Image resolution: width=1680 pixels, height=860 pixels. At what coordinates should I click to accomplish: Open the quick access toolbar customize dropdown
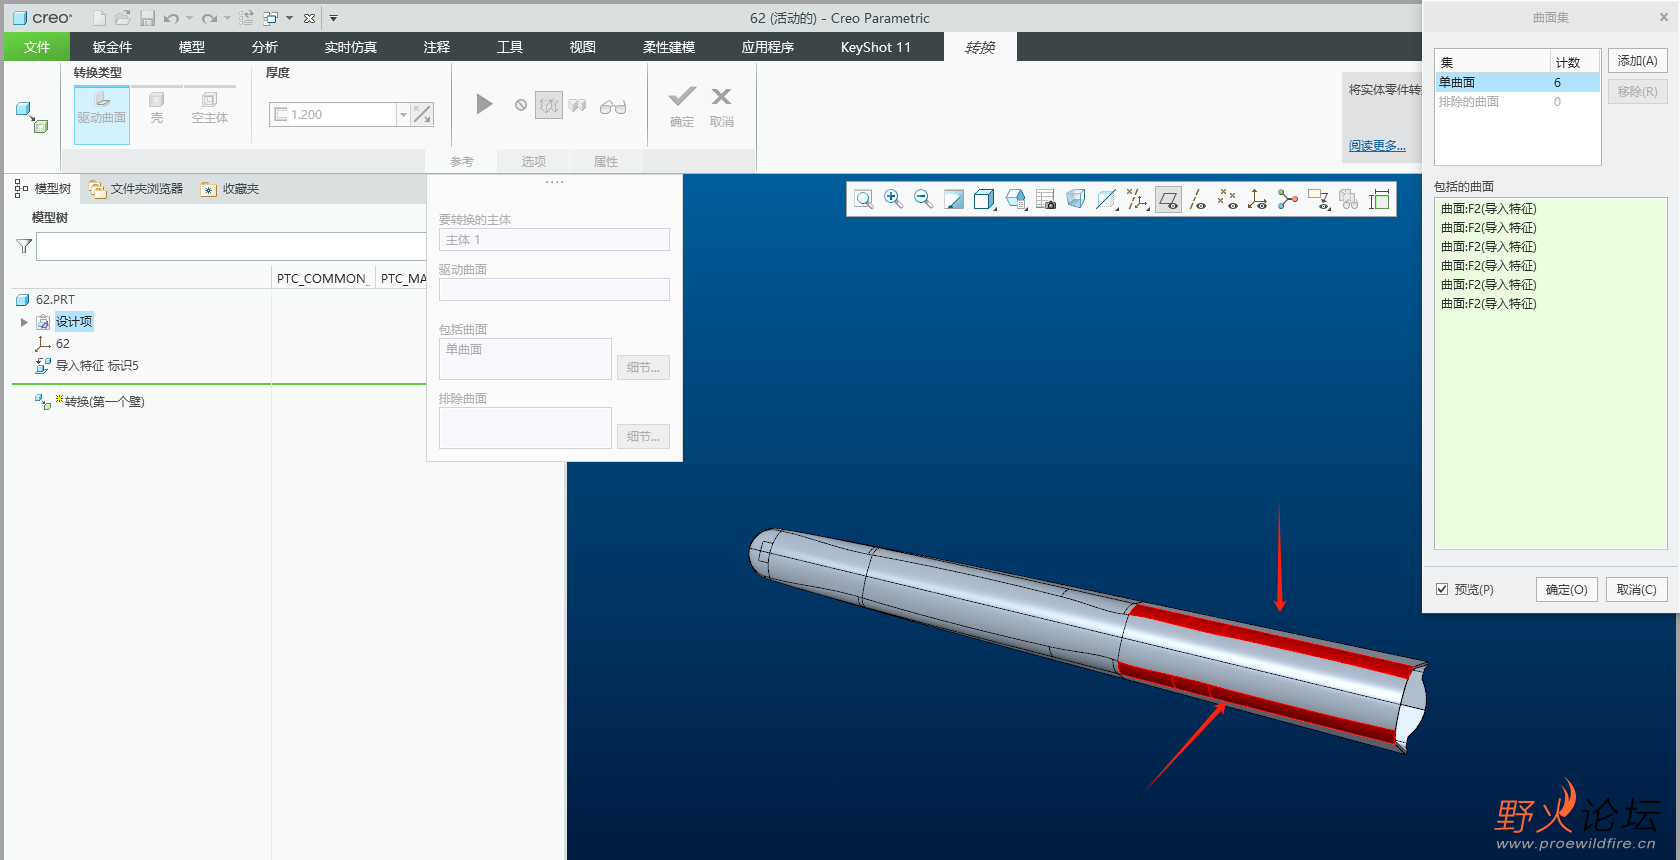click(333, 18)
